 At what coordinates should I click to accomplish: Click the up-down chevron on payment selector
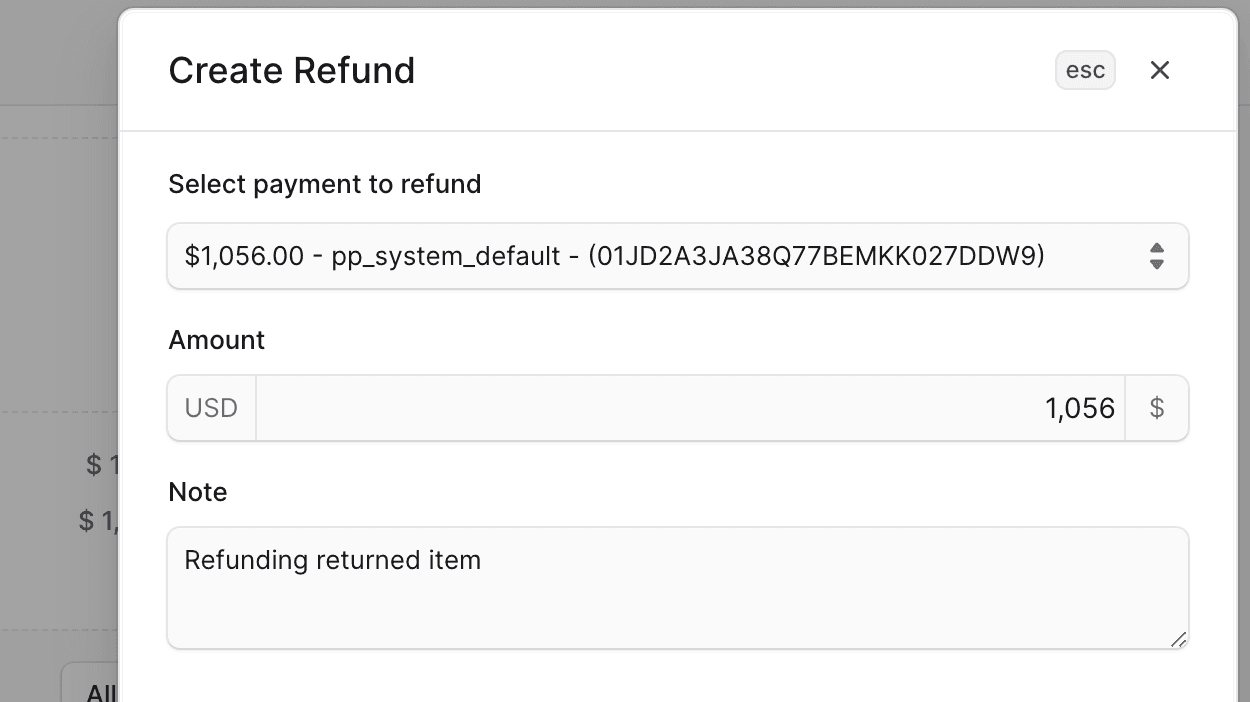click(1156, 256)
